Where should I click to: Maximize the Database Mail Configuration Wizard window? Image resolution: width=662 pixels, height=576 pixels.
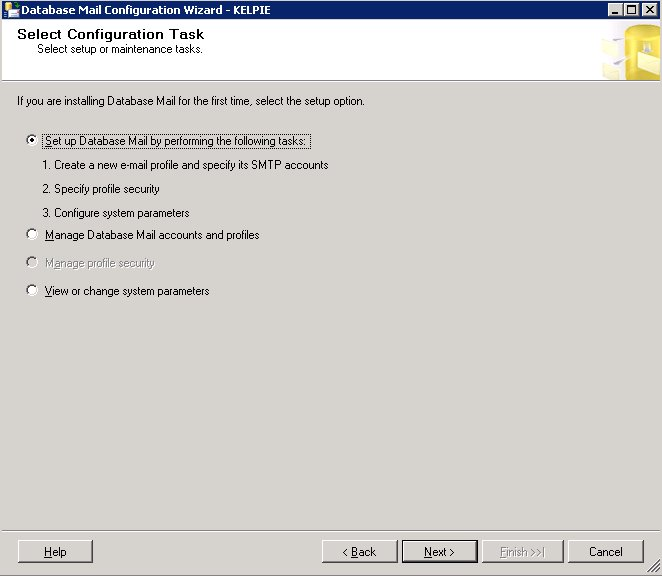(632, 9)
